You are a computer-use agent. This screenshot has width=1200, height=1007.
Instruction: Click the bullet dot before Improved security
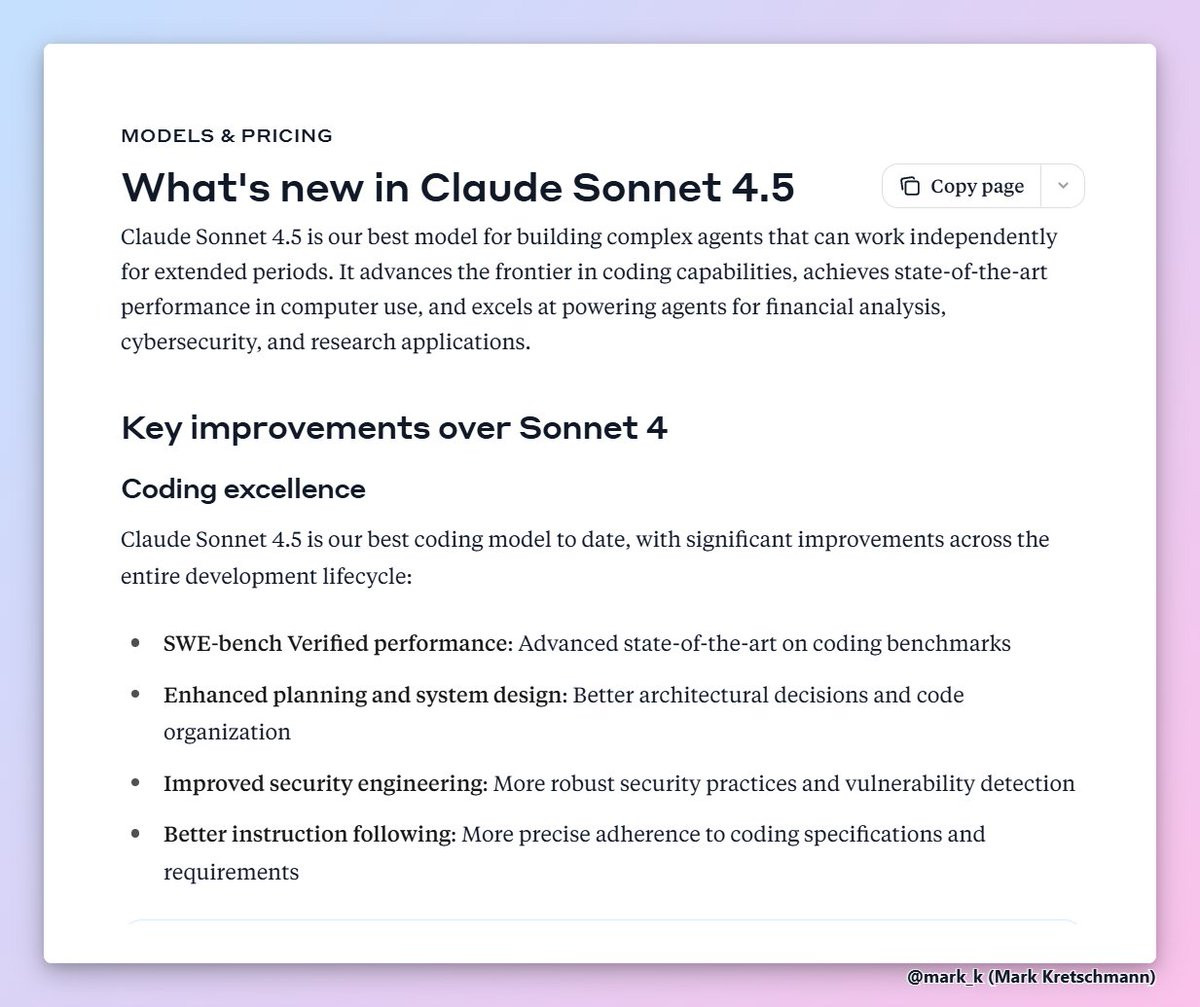[x=135, y=783]
